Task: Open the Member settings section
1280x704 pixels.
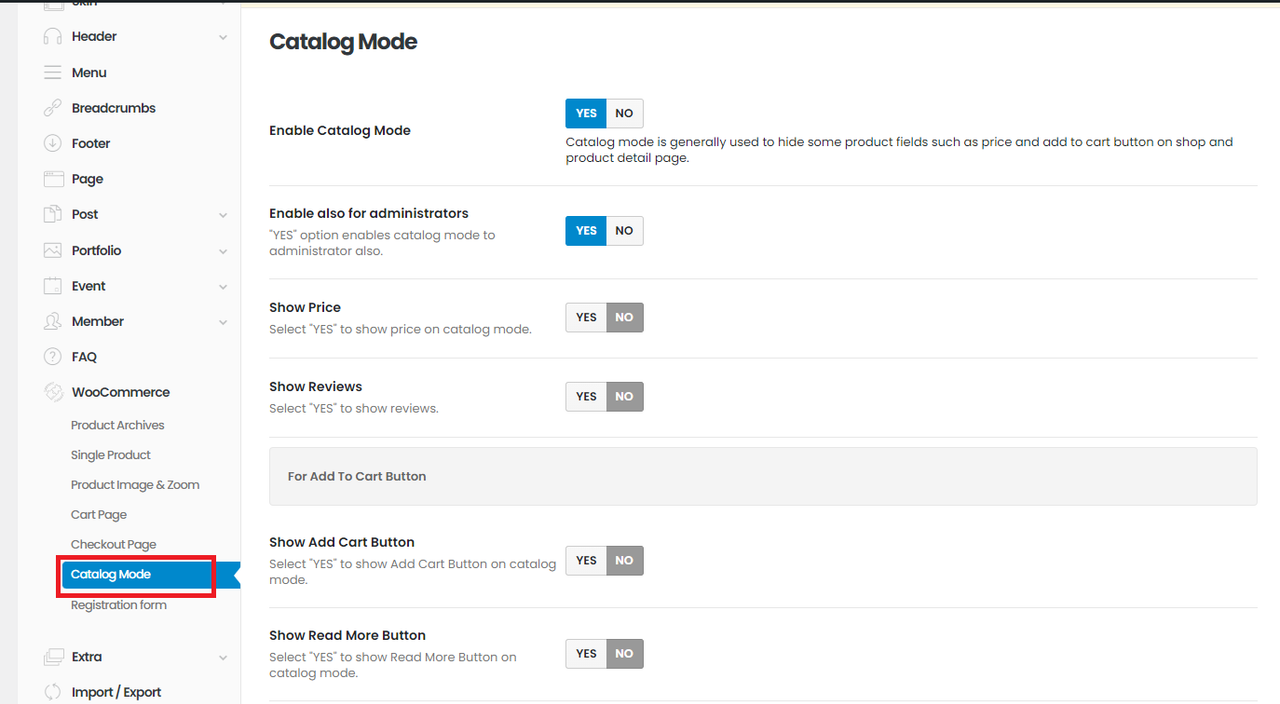Action: [98, 321]
